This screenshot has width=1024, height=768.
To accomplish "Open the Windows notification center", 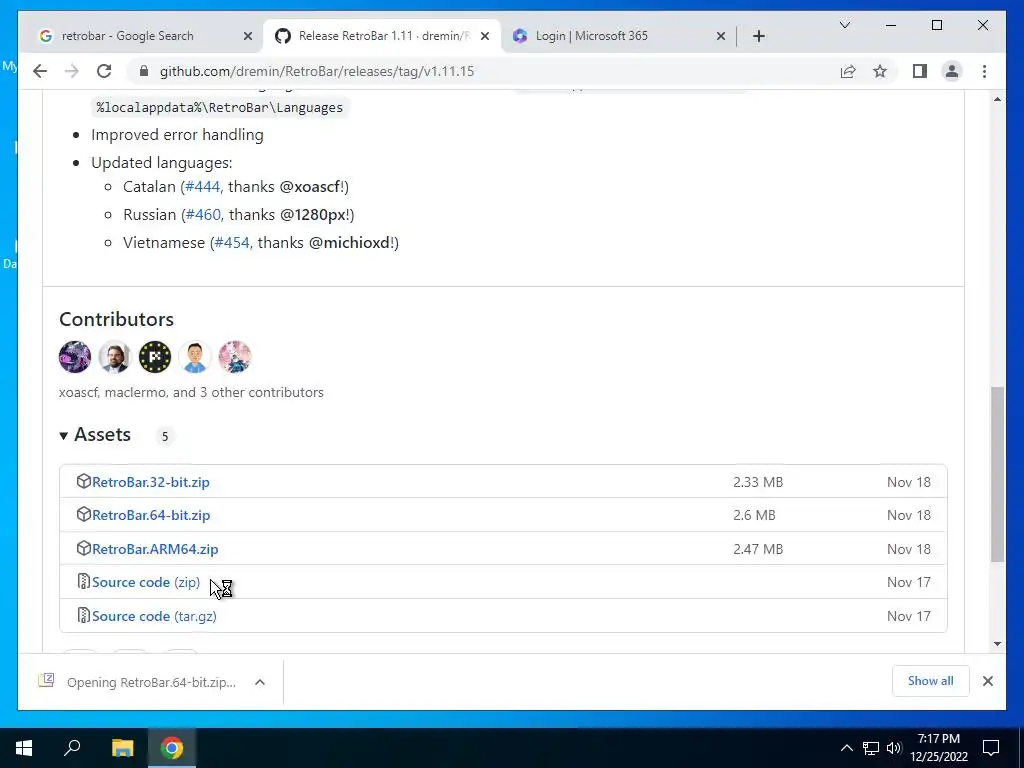I will click(x=991, y=748).
